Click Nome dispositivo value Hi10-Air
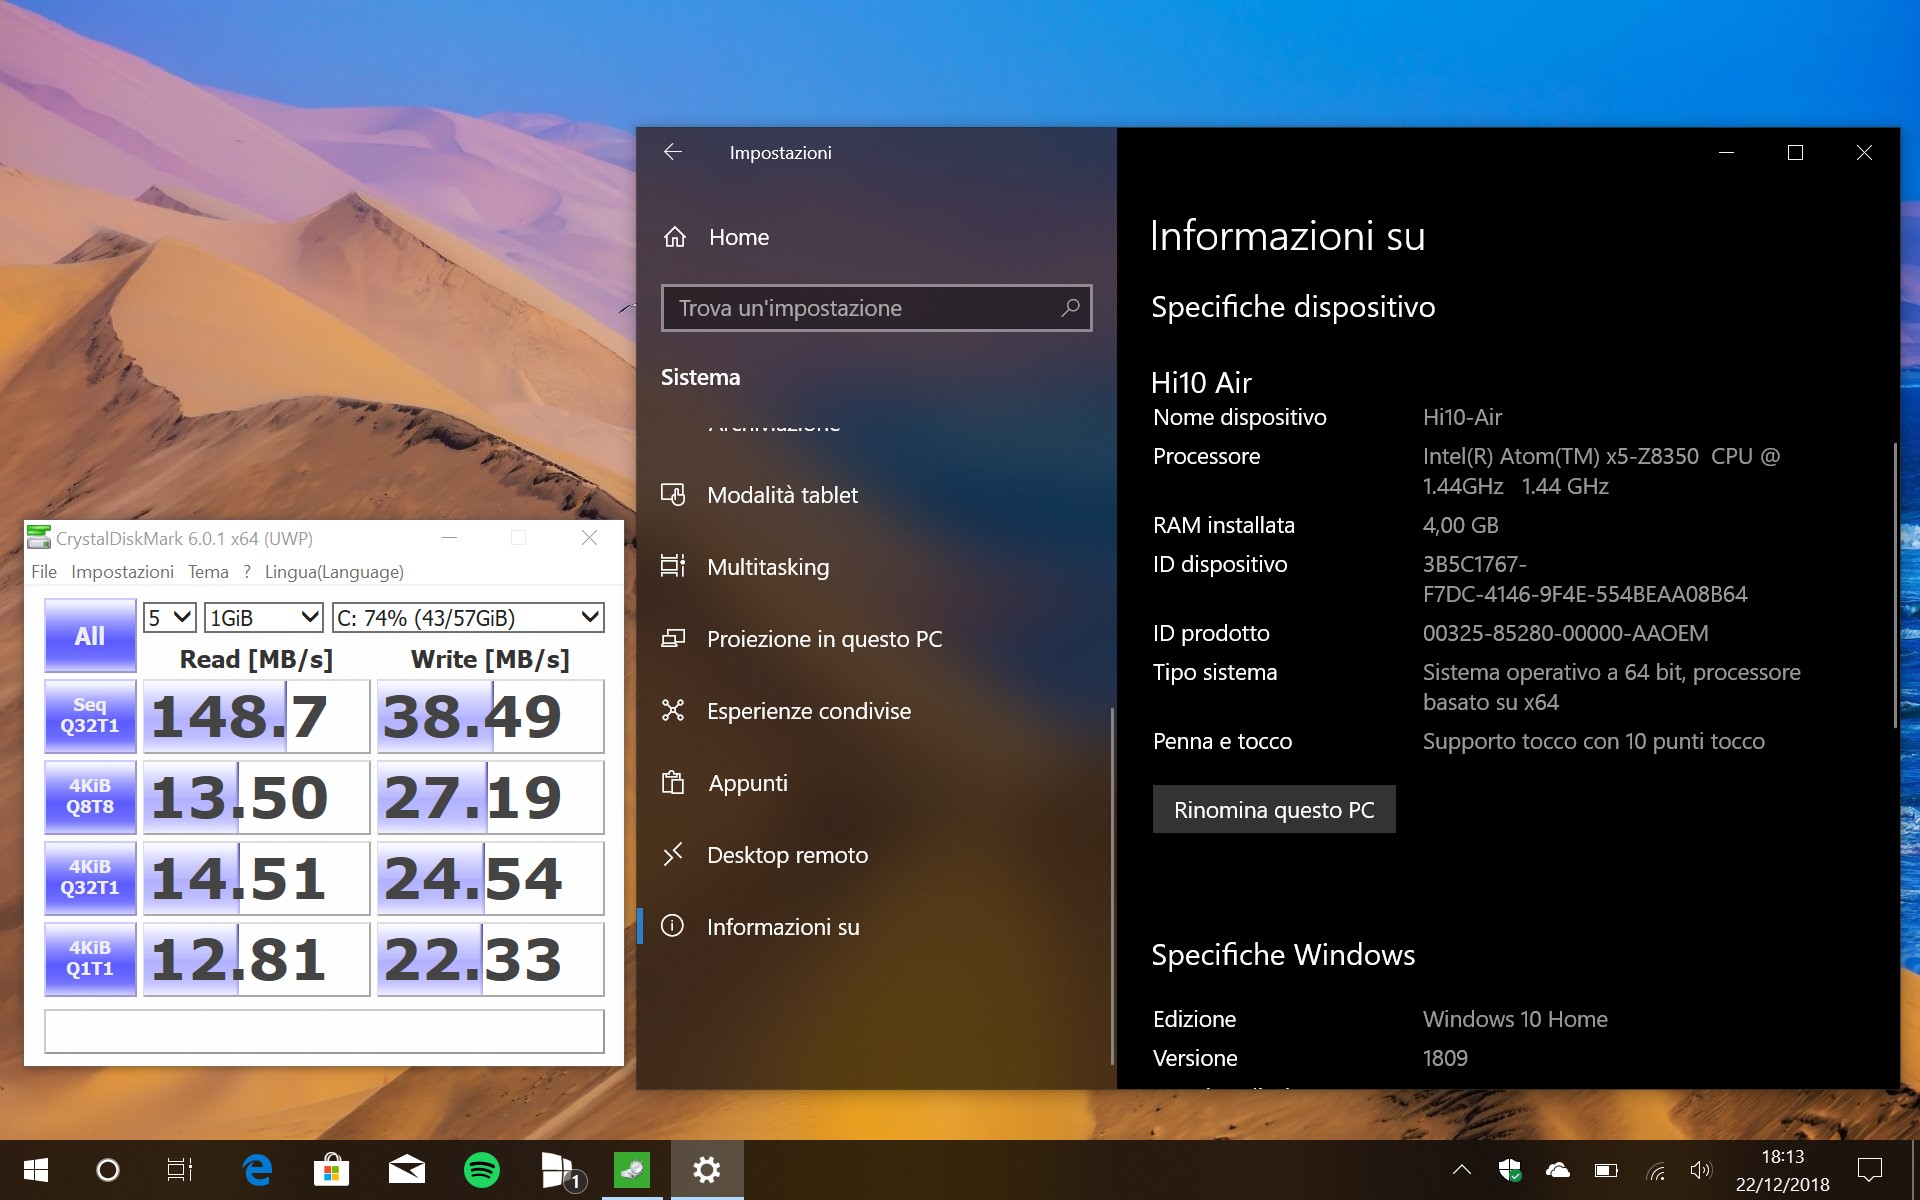Viewport: 1920px width, 1200px height. [x=1462, y=417]
